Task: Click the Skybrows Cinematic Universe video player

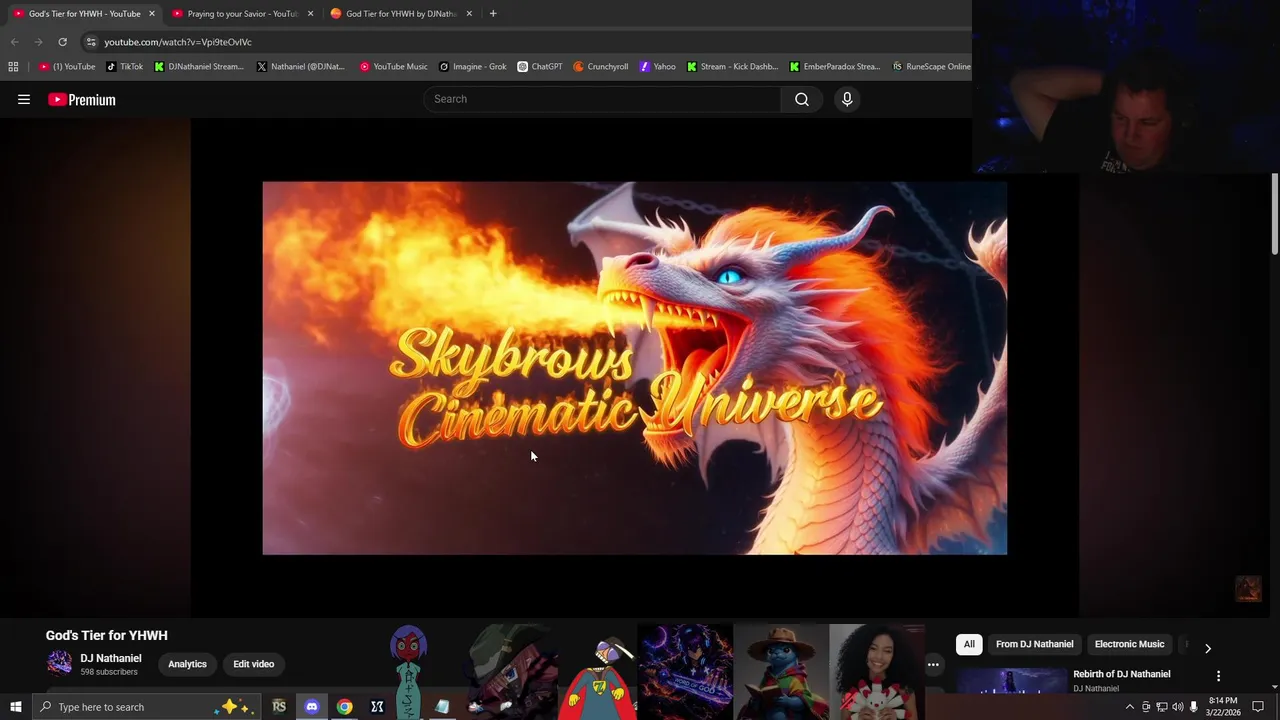Action: point(634,368)
